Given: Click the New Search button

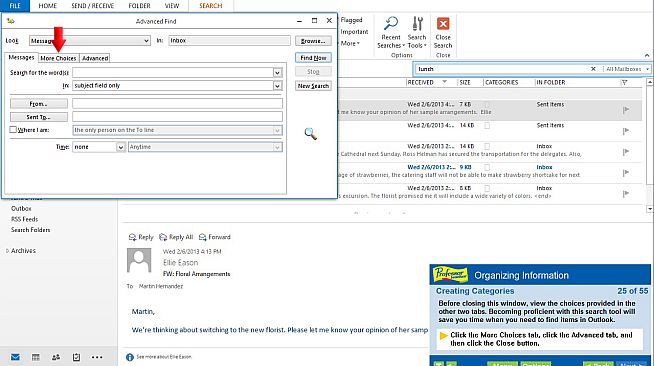Looking at the screenshot, I should tap(313, 86).
